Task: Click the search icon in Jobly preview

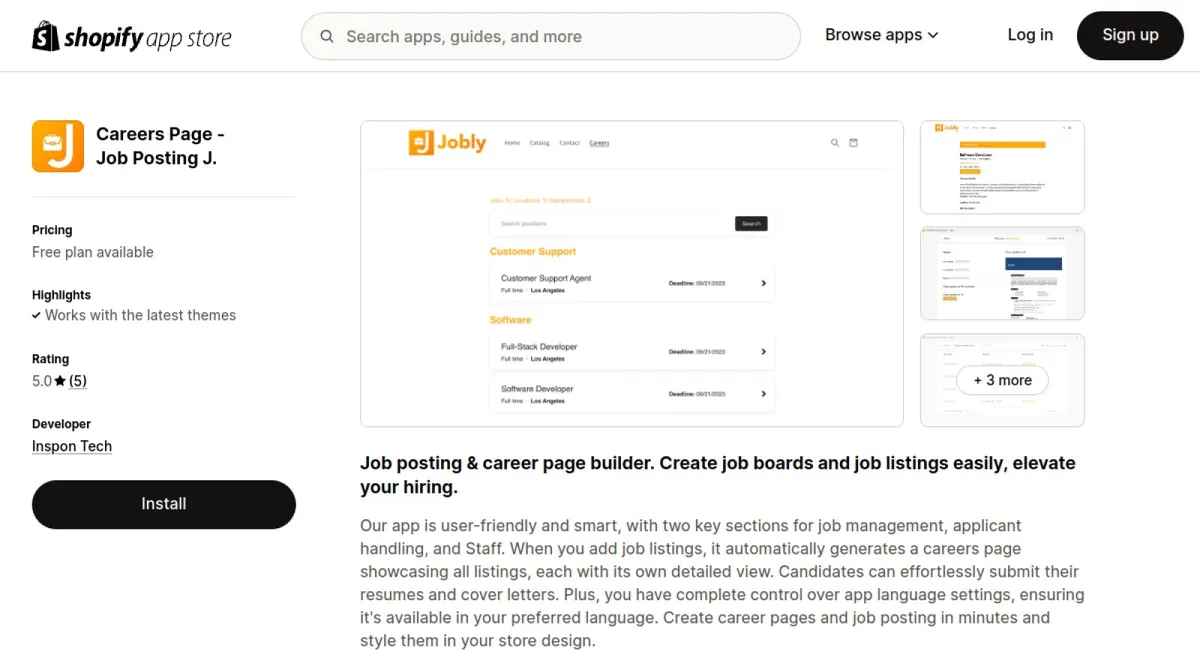Action: [835, 143]
